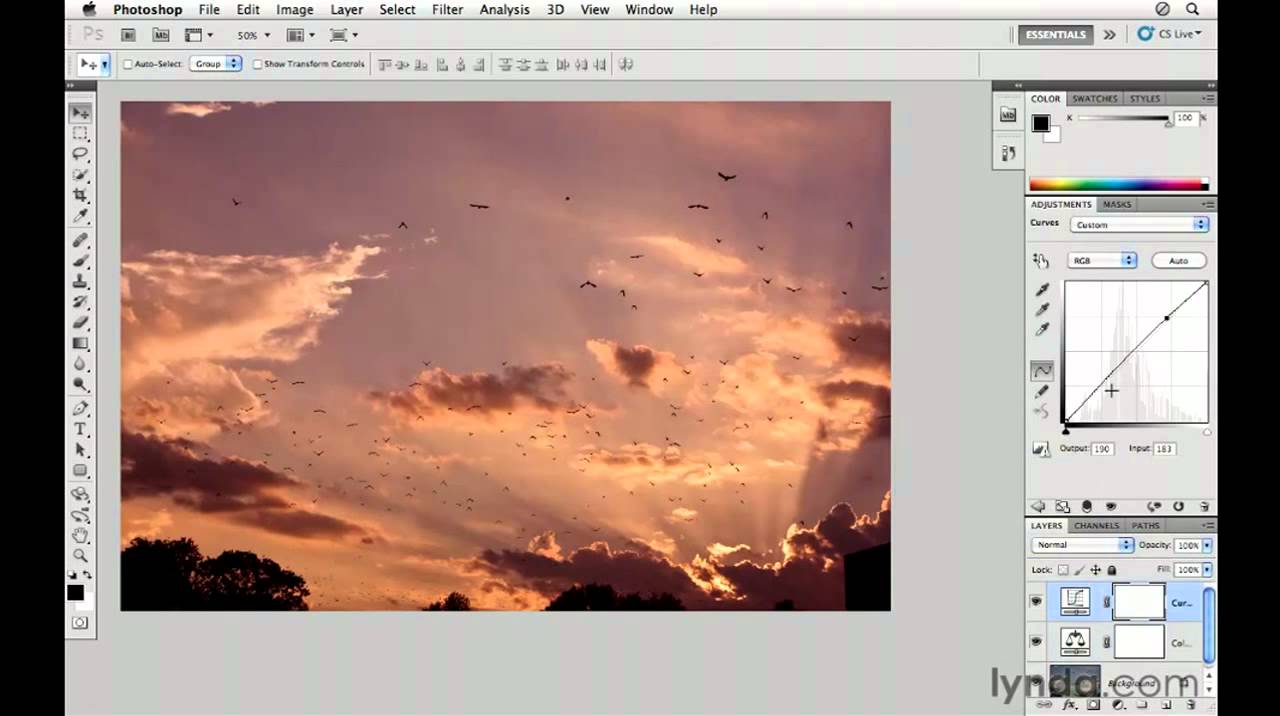Select the Eraser tool
The height and width of the screenshot is (716, 1280).
tap(80, 323)
